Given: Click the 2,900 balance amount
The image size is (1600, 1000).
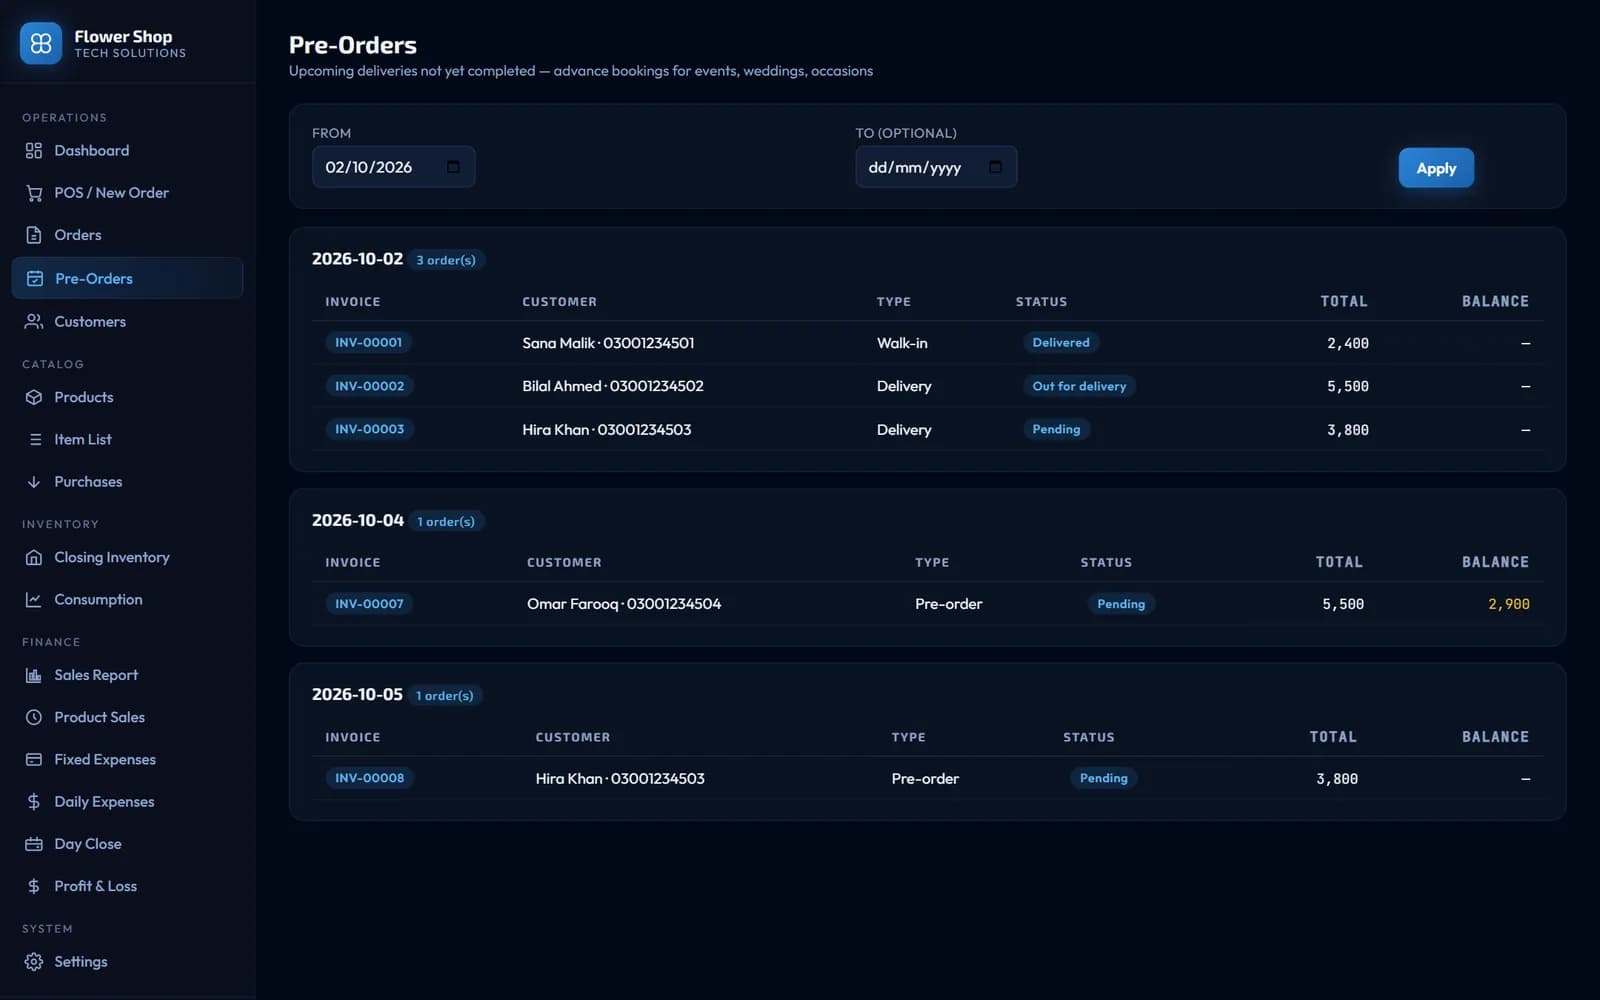Looking at the screenshot, I should click(1508, 604).
